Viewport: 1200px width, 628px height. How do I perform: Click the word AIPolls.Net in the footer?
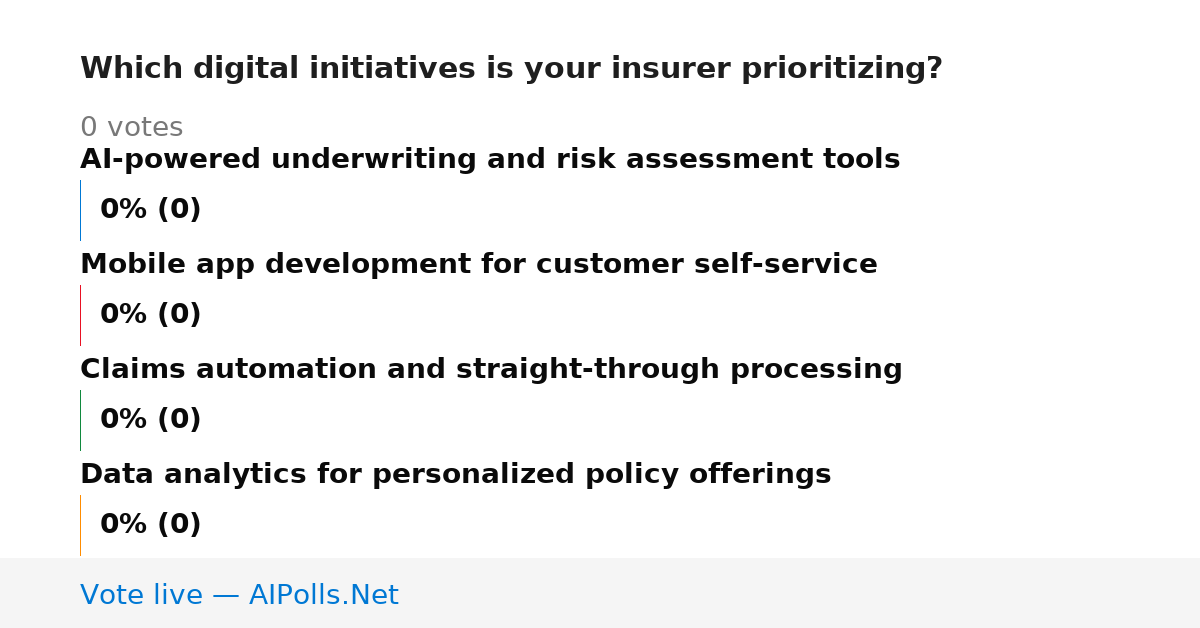pyautogui.click(x=323, y=595)
